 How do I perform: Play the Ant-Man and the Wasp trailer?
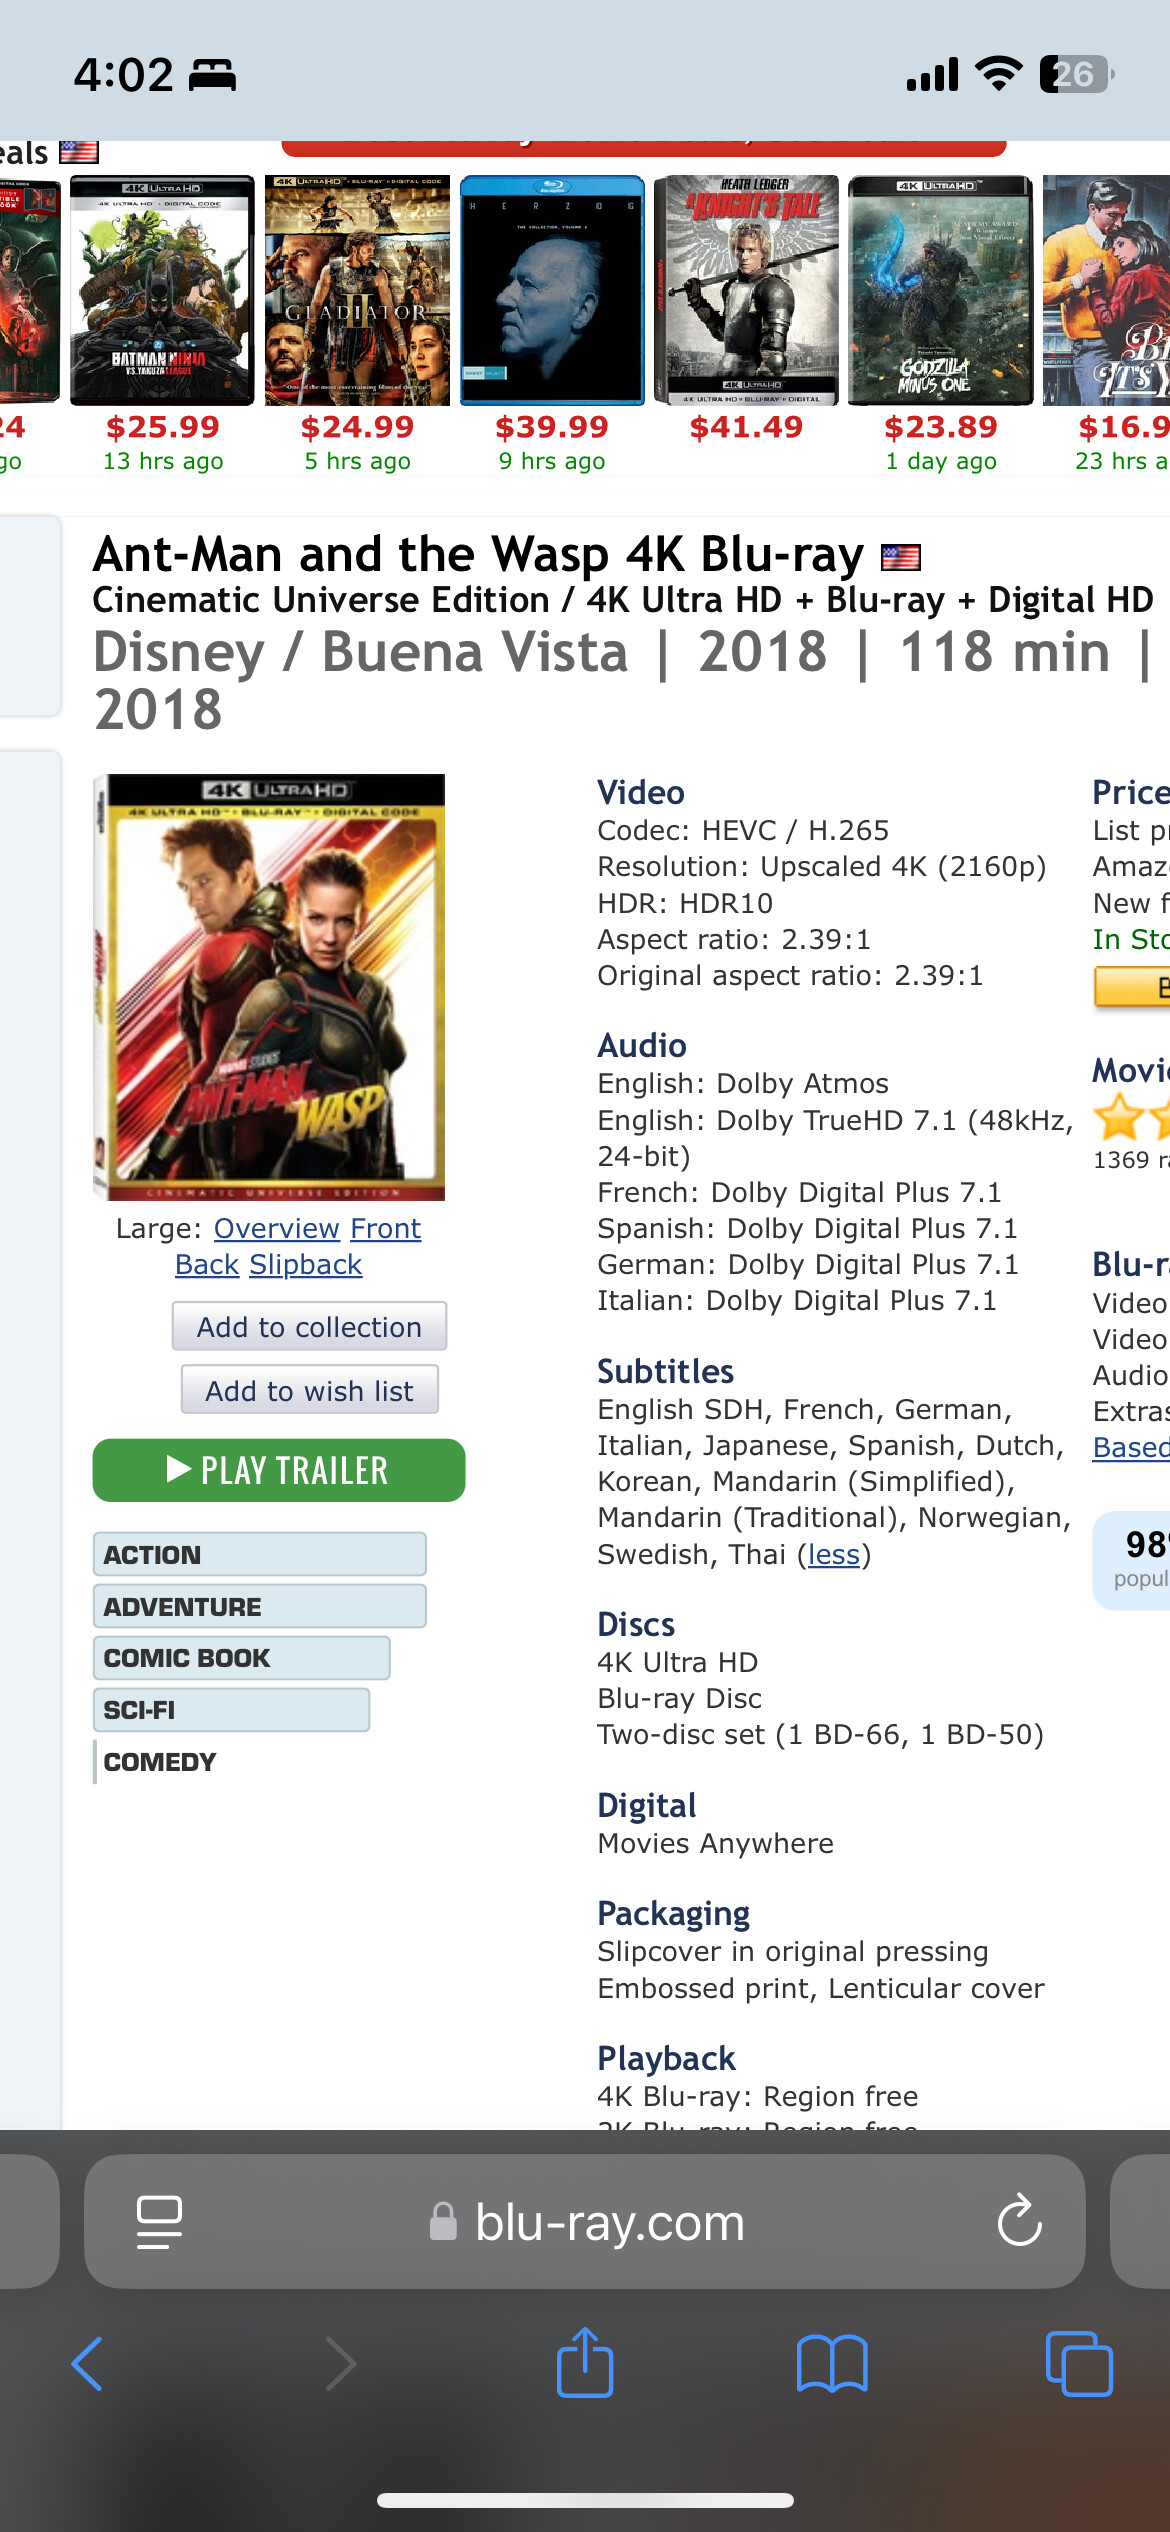[279, 1470]
